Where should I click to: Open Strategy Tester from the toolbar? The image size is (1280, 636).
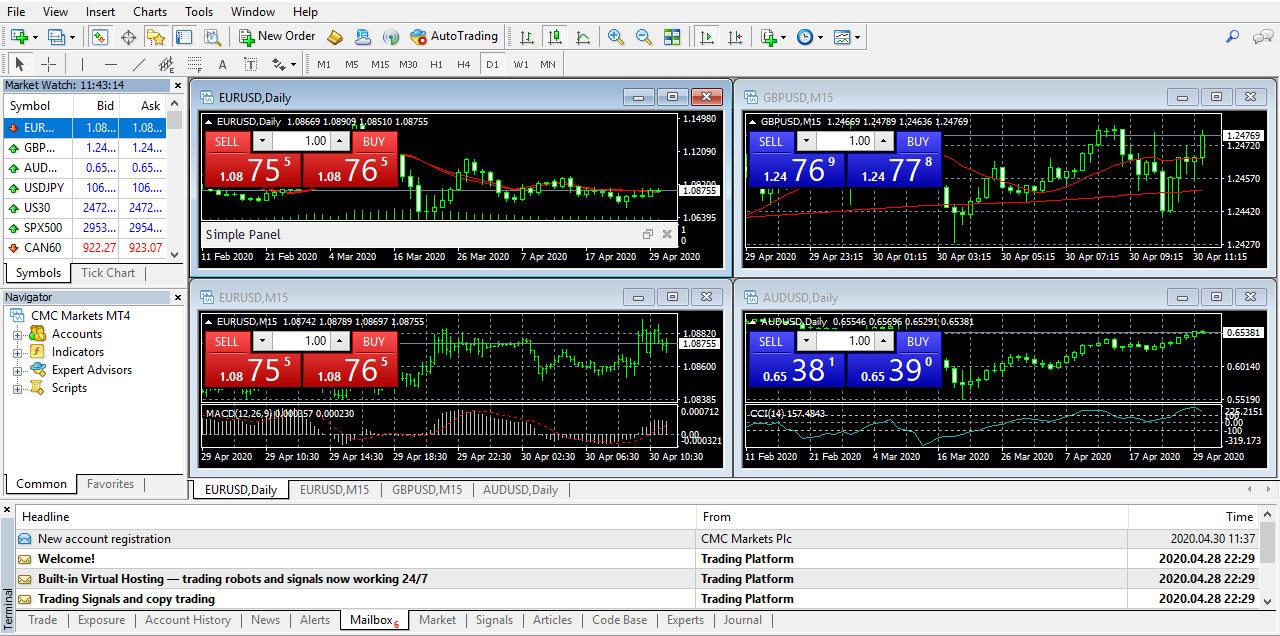[x=212, y=37]
